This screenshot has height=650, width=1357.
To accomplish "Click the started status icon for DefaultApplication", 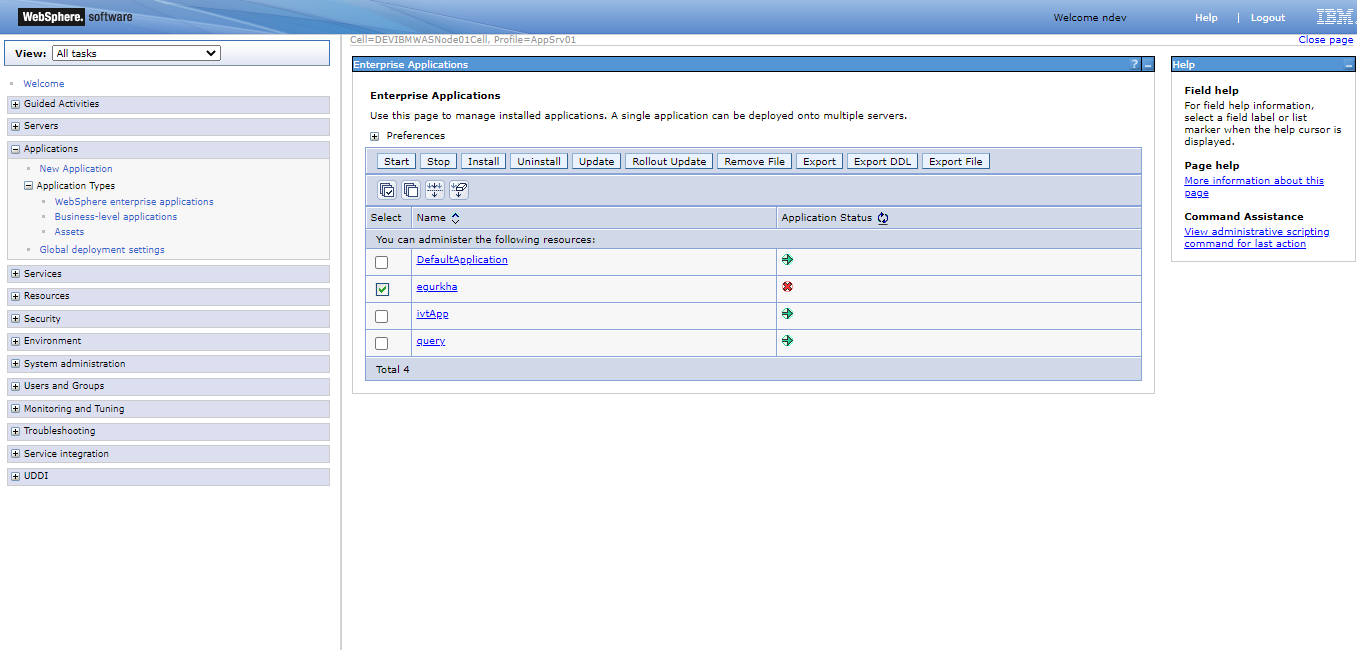I will [788, 259].
